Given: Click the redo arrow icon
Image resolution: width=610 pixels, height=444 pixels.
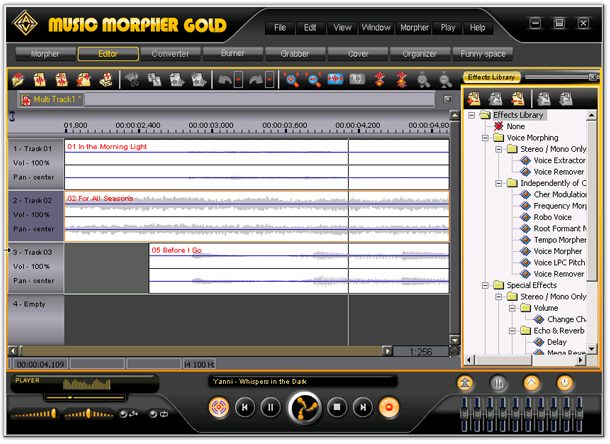Looking at the screenshot, I should pos(256,80).
